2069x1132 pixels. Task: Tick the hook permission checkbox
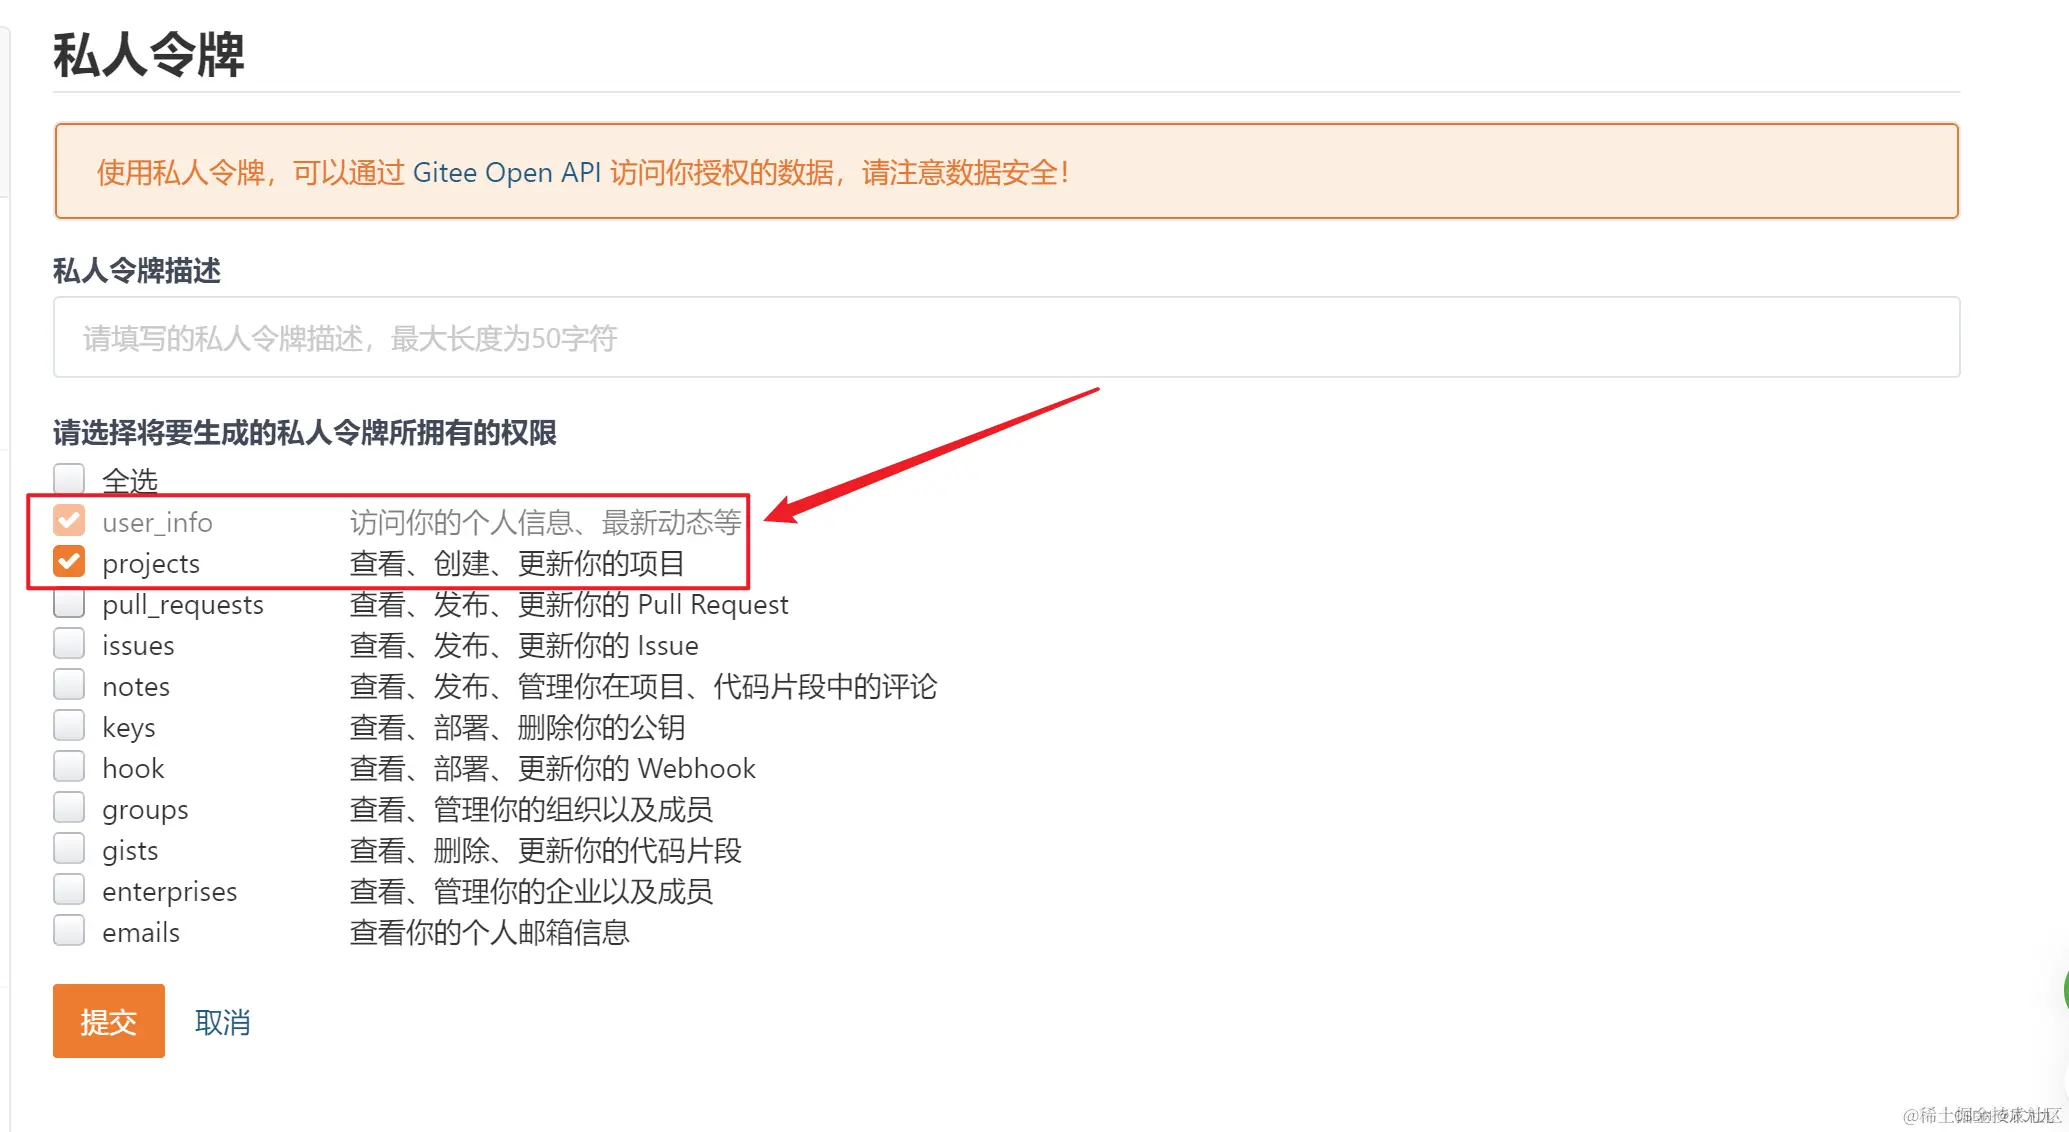tap(69, 767)
